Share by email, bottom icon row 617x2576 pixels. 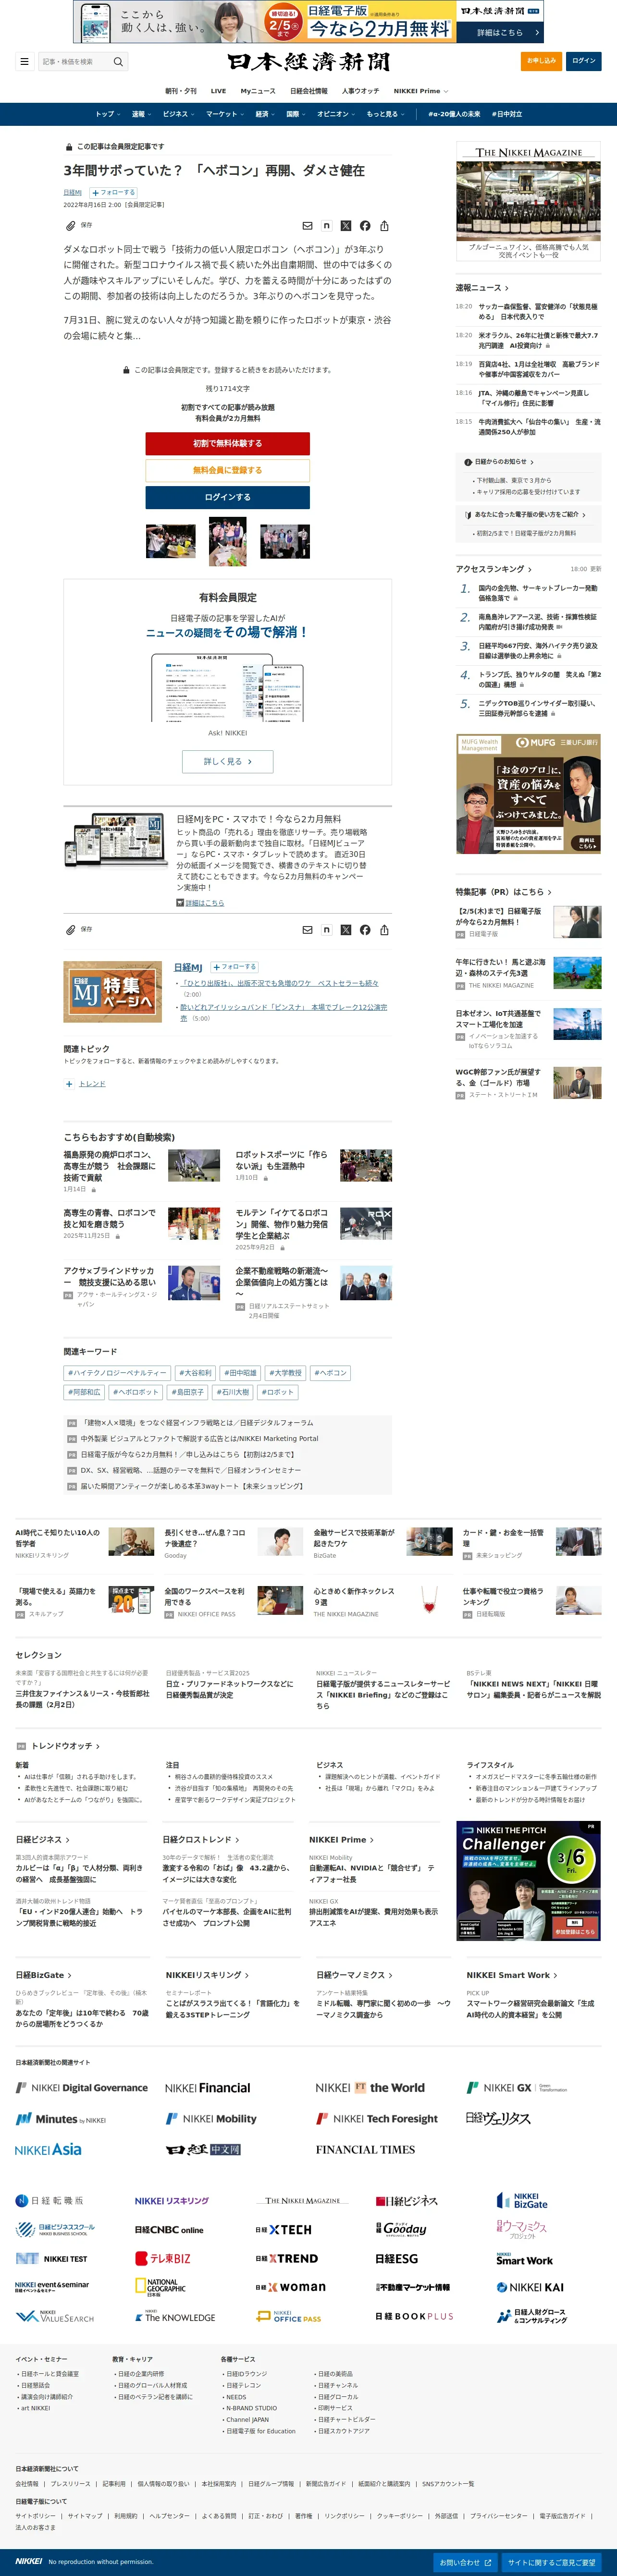click(307, 930)
